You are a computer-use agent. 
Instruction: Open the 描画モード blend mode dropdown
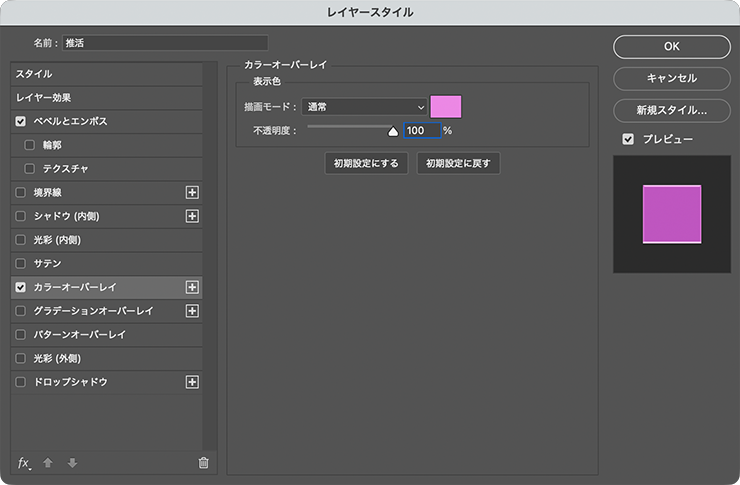(364, 107)
